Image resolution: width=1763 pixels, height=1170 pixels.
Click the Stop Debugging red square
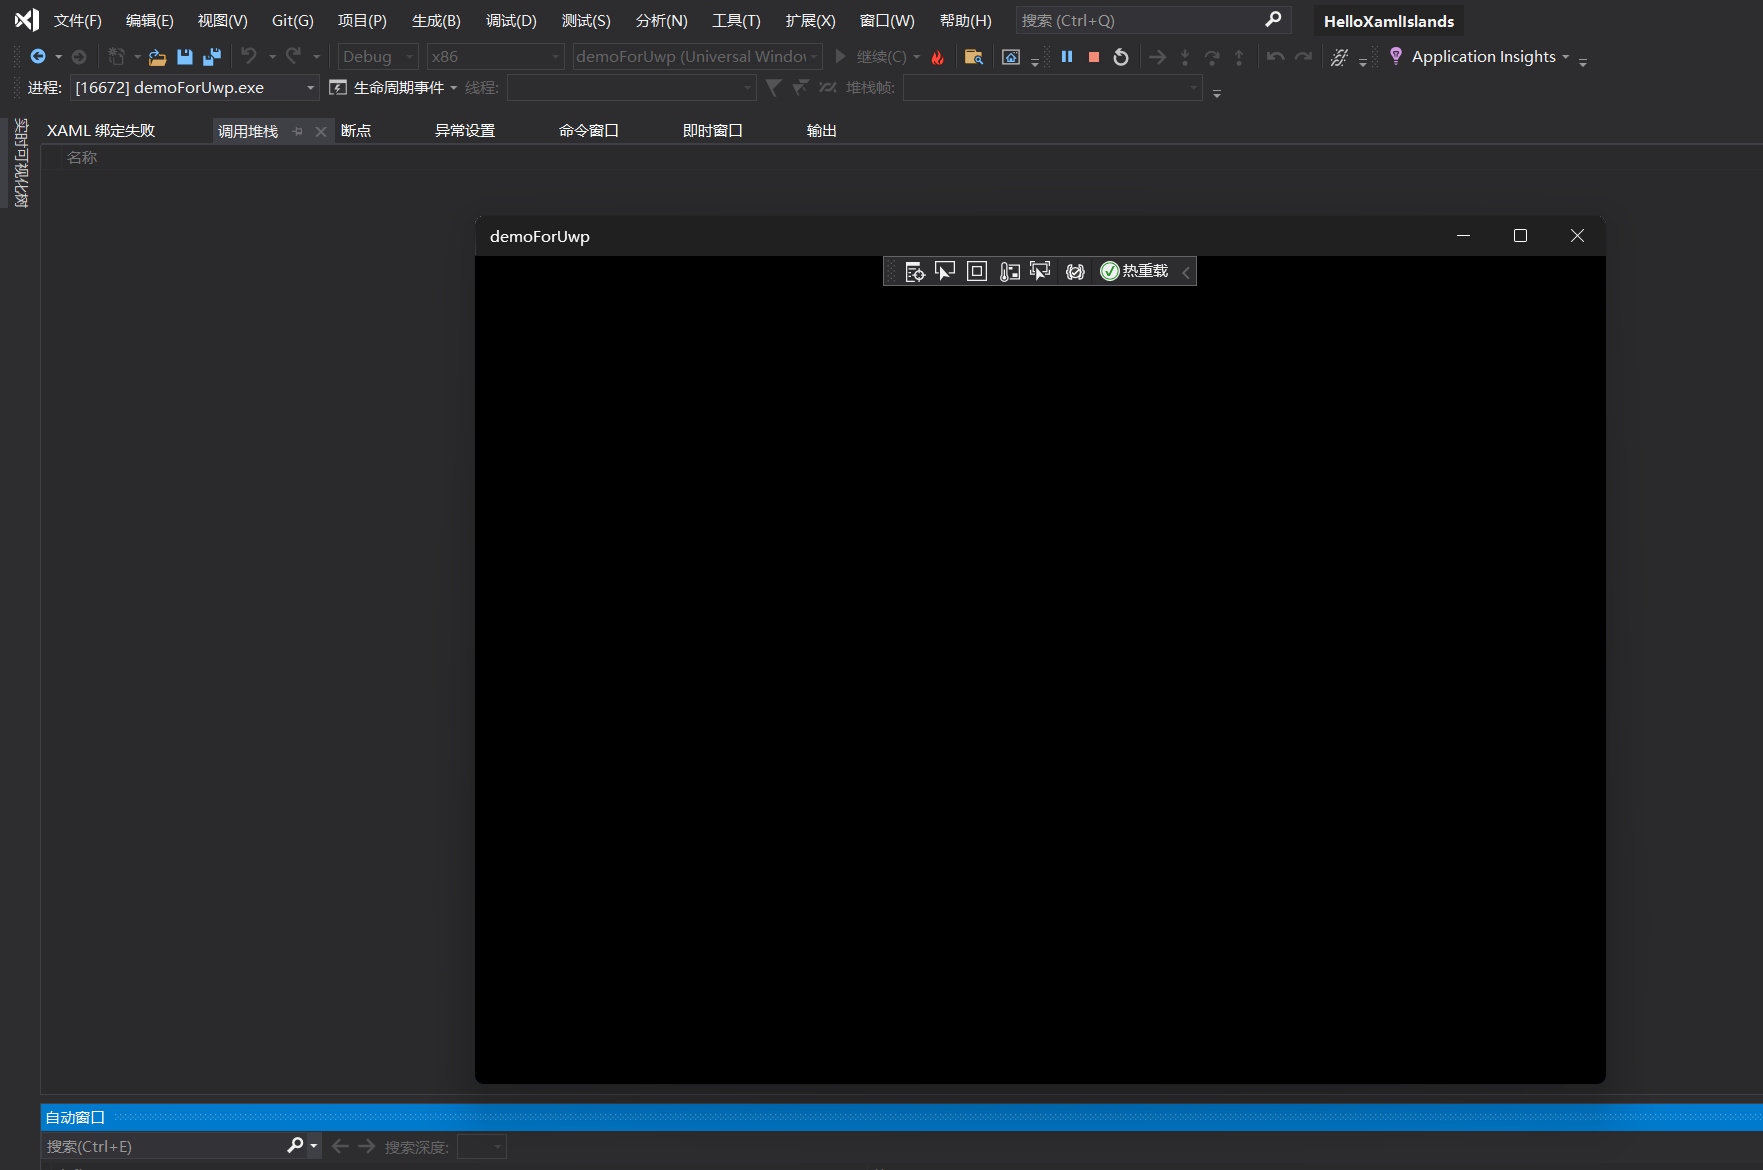pos(1094,57)
